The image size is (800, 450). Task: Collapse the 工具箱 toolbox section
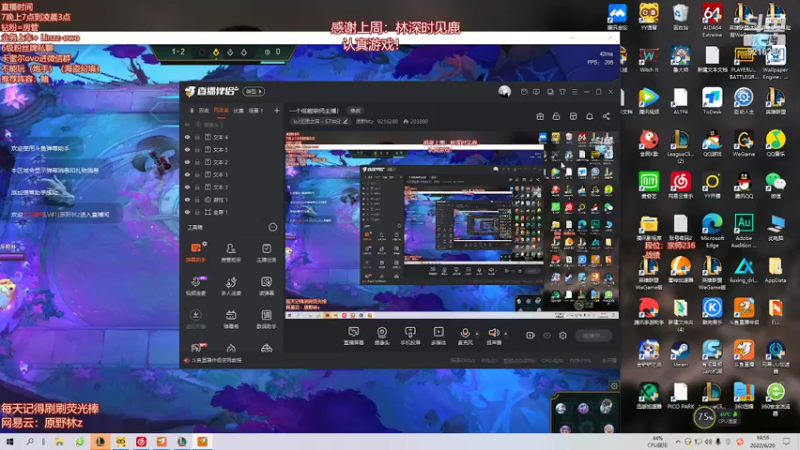[272, 227]
